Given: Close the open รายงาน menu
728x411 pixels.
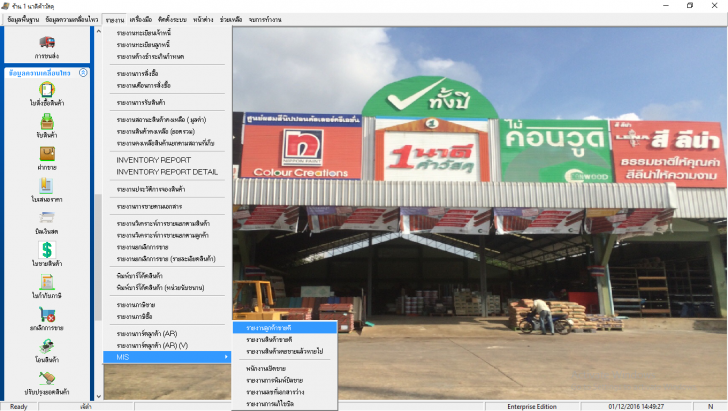Looking at the screenshot, I should tap(115, 20).
